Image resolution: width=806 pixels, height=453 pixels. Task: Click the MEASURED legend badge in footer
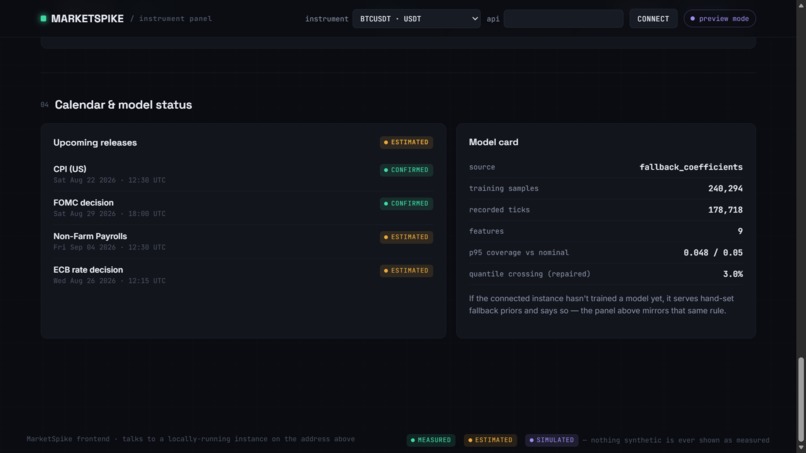point(431,440)
